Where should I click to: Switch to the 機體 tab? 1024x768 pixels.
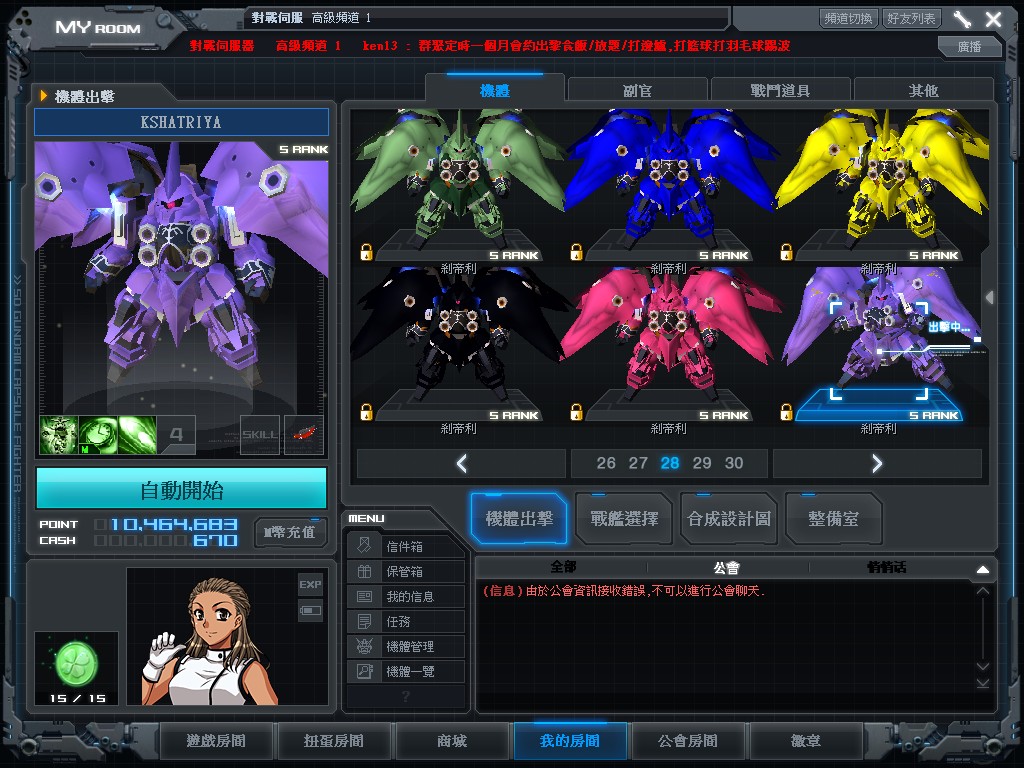coord(494,90)
